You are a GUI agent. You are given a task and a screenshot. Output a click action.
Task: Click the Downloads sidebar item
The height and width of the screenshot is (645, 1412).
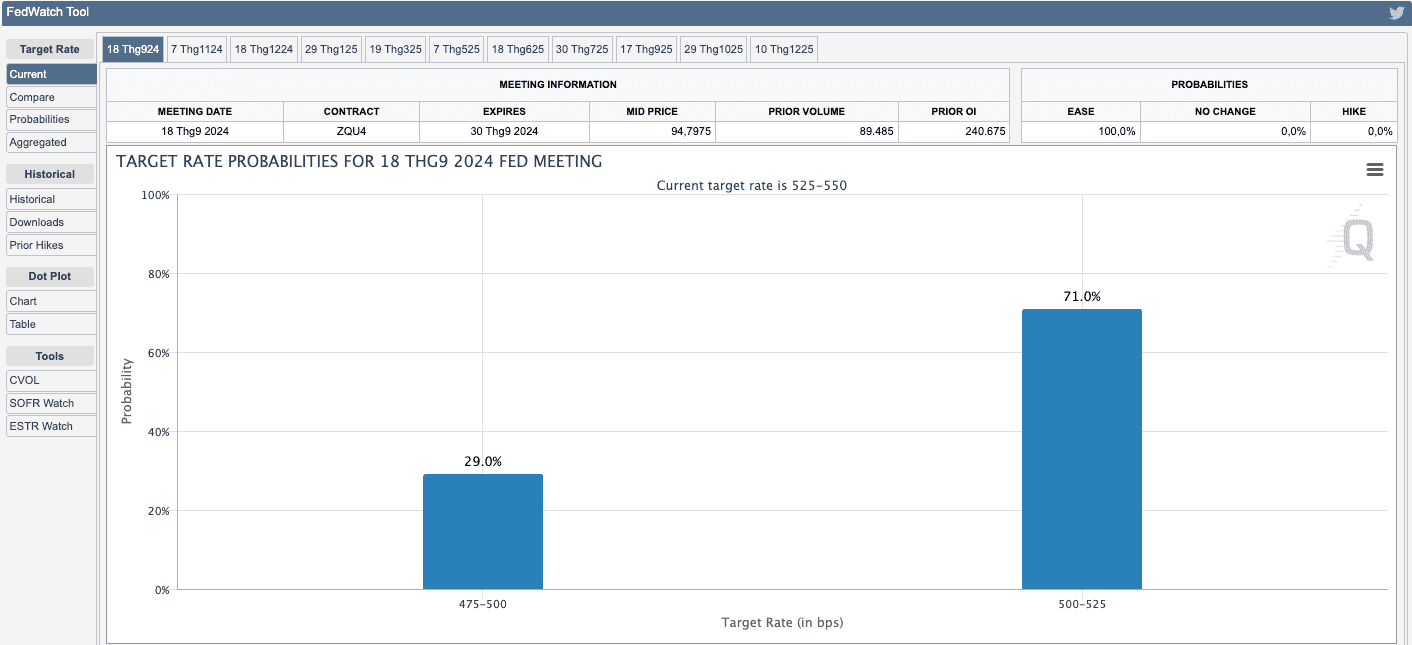tap(51, 222)
